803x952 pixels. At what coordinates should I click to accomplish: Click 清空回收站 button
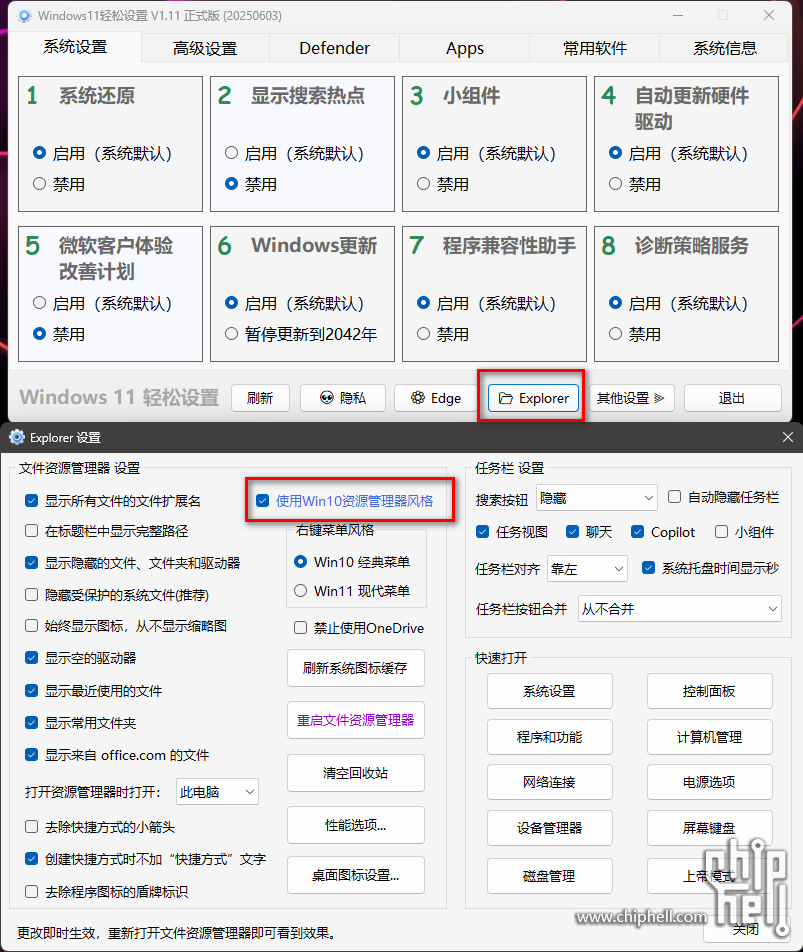pos(356,773)
